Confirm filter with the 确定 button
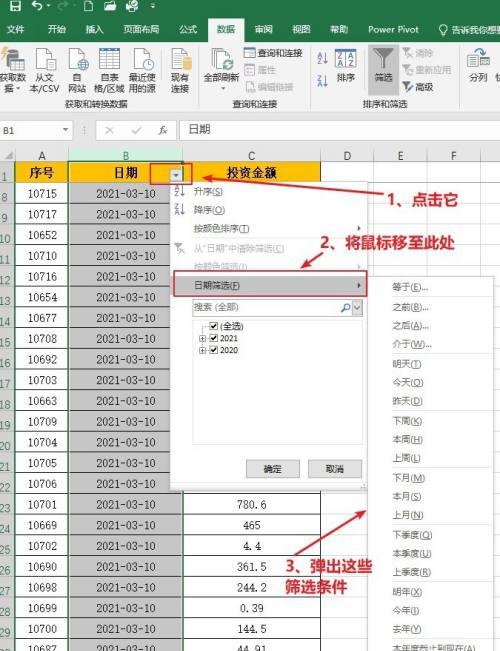The width and height of the screenshot is (500, 651). (272, 469)
